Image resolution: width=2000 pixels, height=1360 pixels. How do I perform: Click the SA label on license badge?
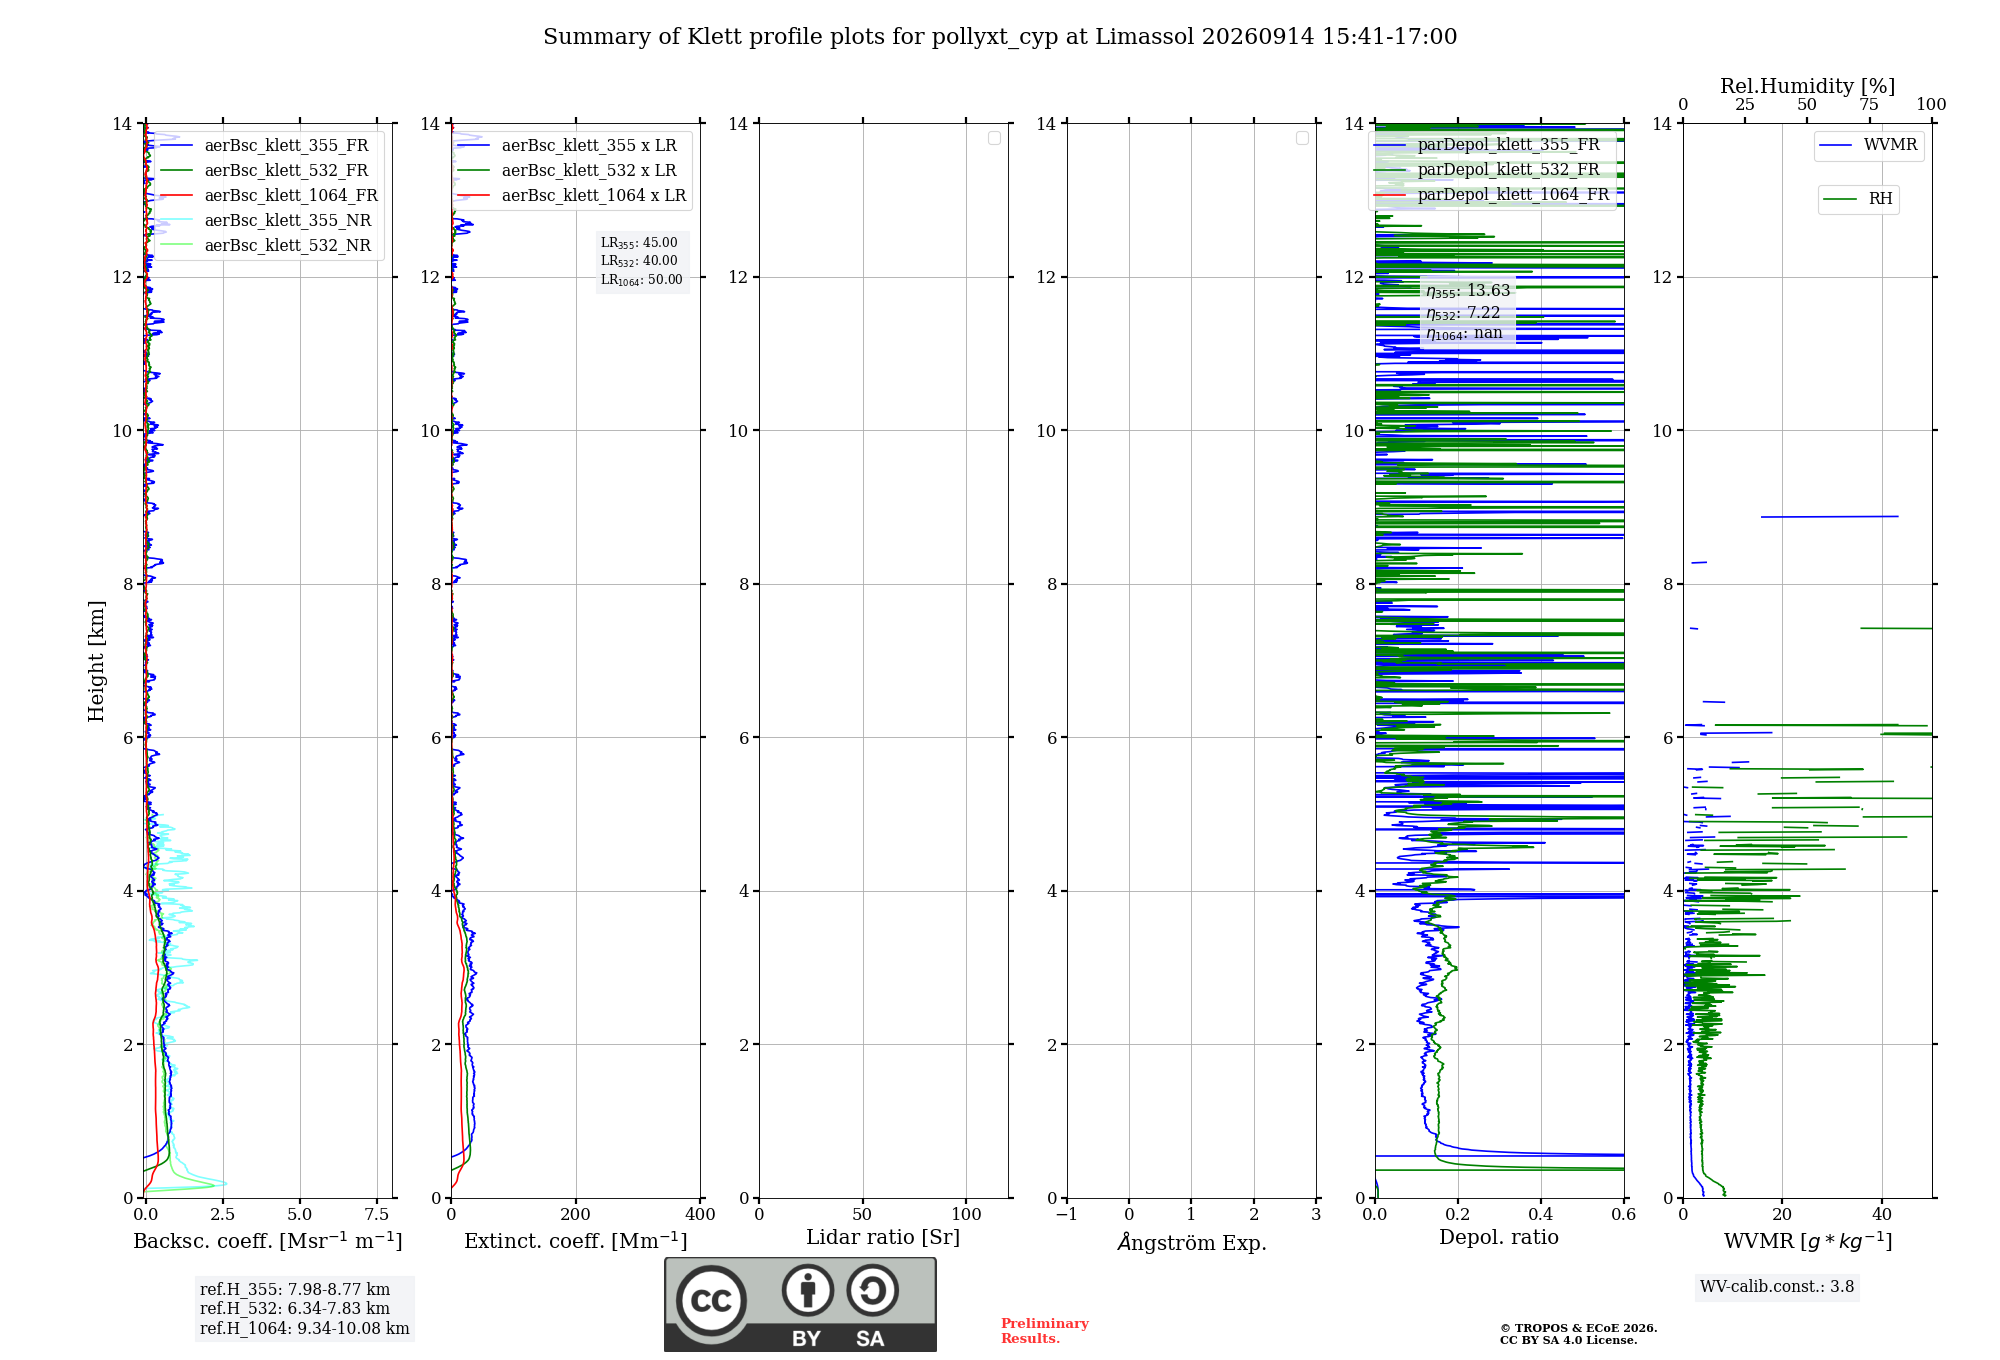click(870, 1339)
